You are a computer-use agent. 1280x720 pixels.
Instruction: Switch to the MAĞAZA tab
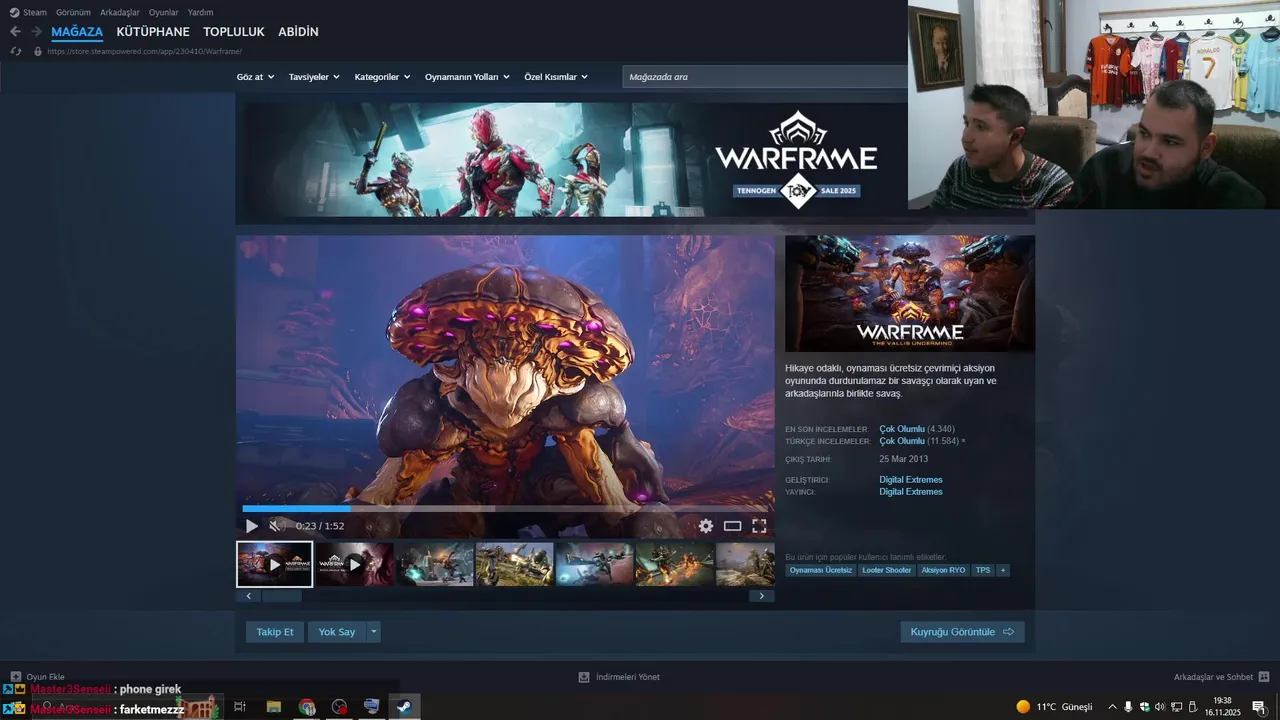coord(77,32)
